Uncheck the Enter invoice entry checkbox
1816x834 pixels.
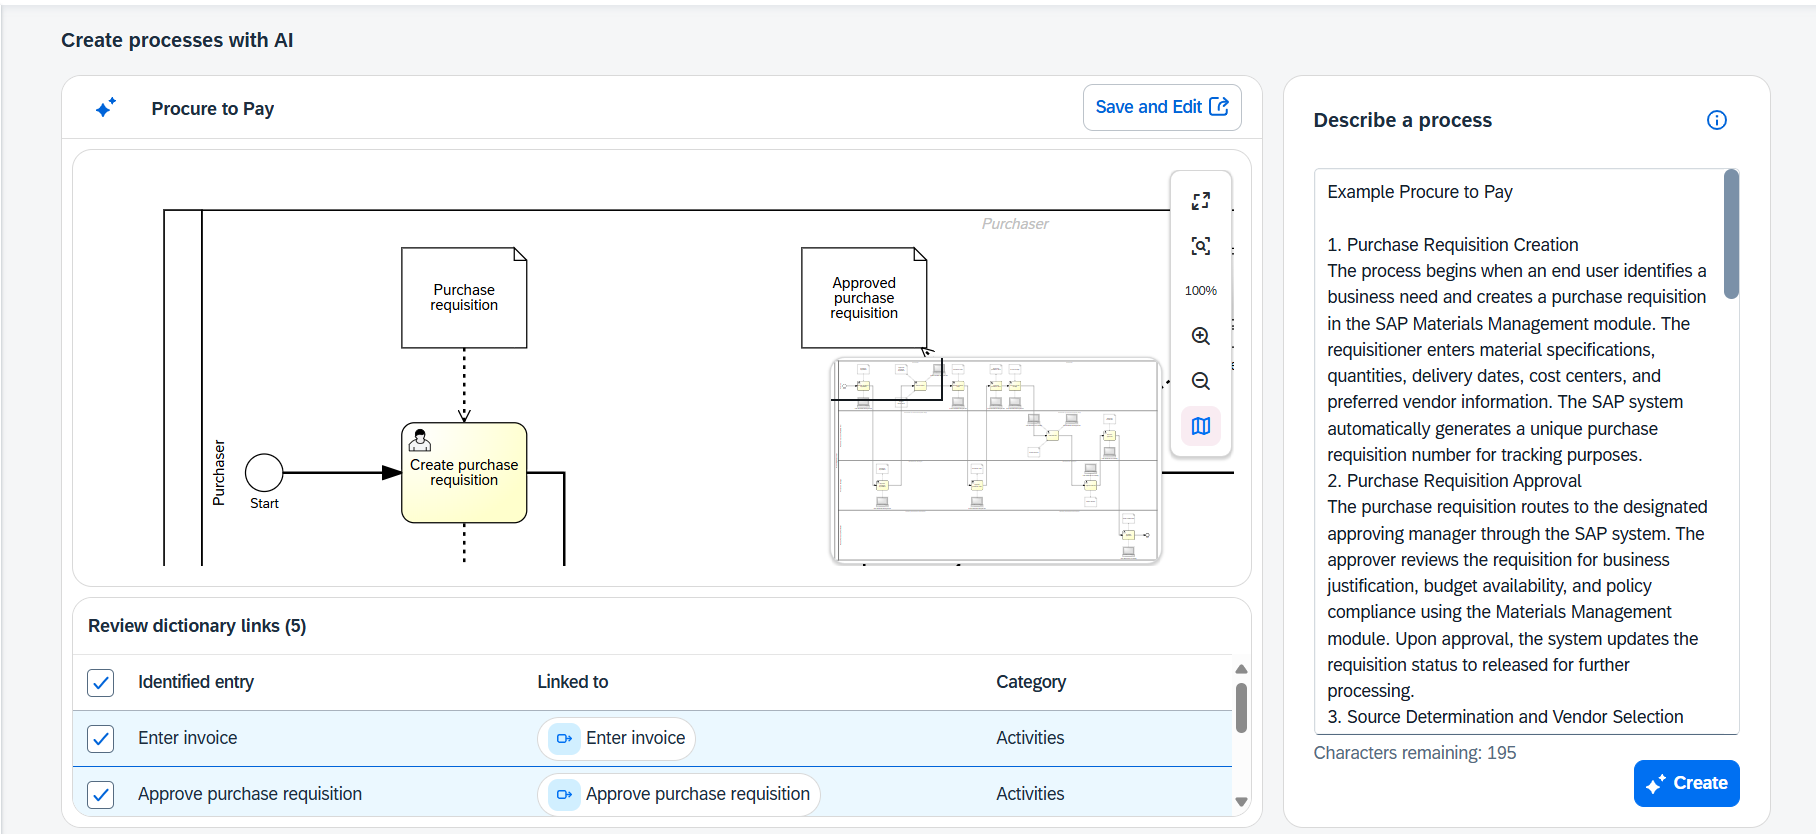(x=101, y=739)
